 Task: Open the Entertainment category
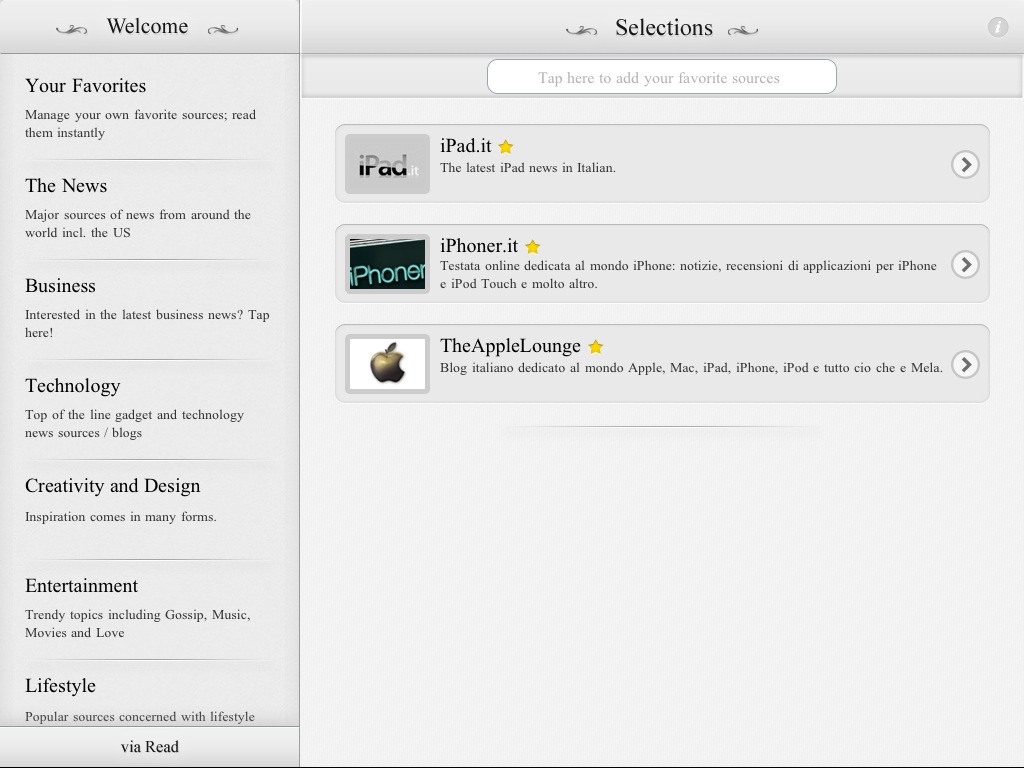pos(150,609)
